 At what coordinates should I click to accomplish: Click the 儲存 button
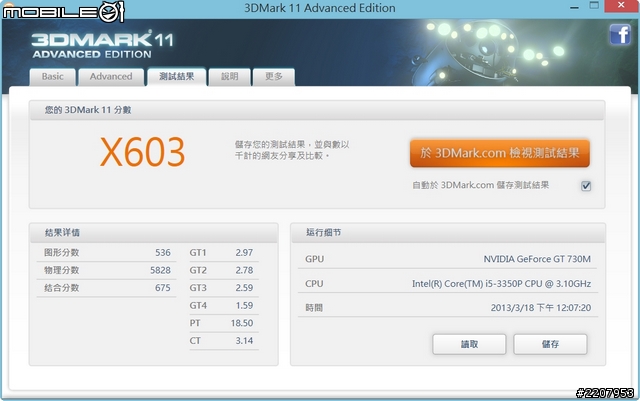(550, 344)
